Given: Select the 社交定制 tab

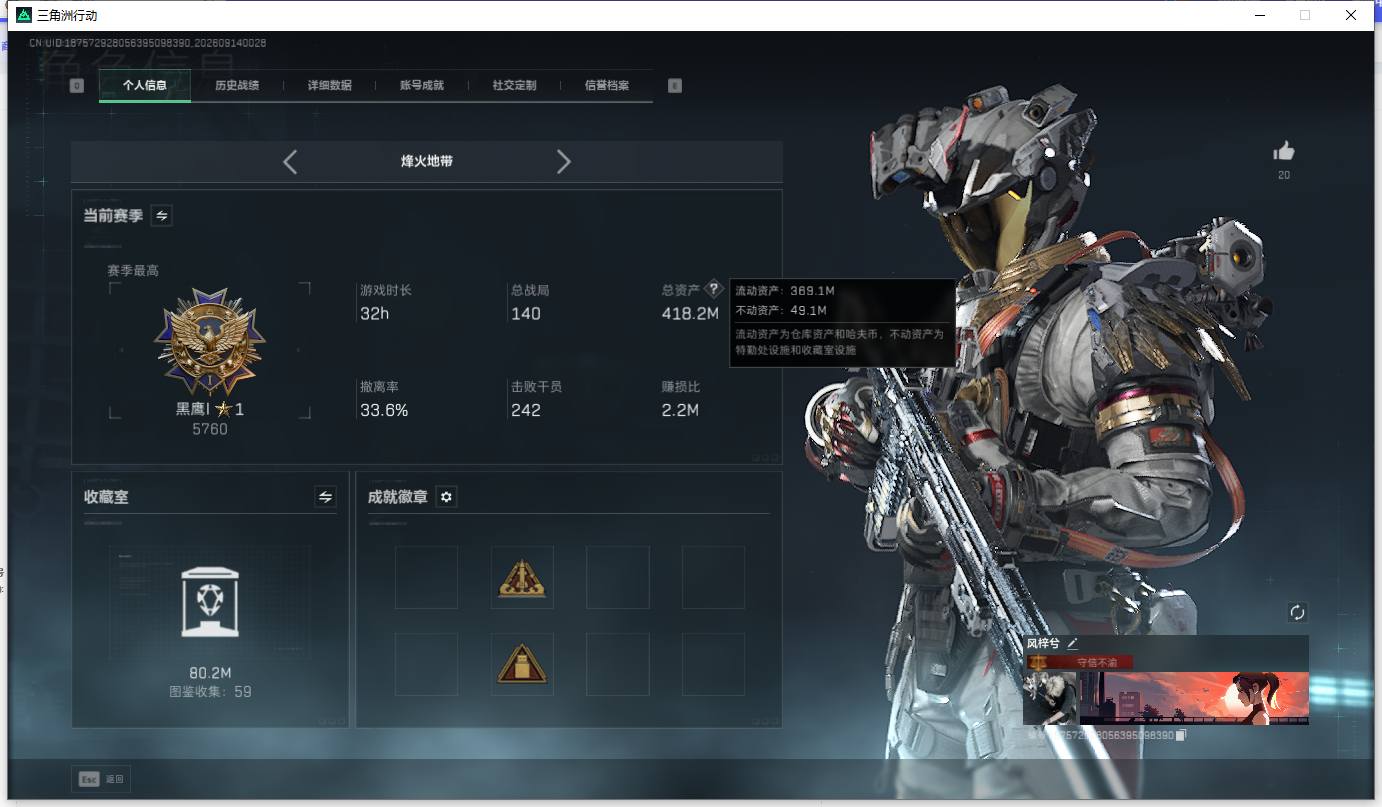Looking at the screenshot, I should click(514, 86).
